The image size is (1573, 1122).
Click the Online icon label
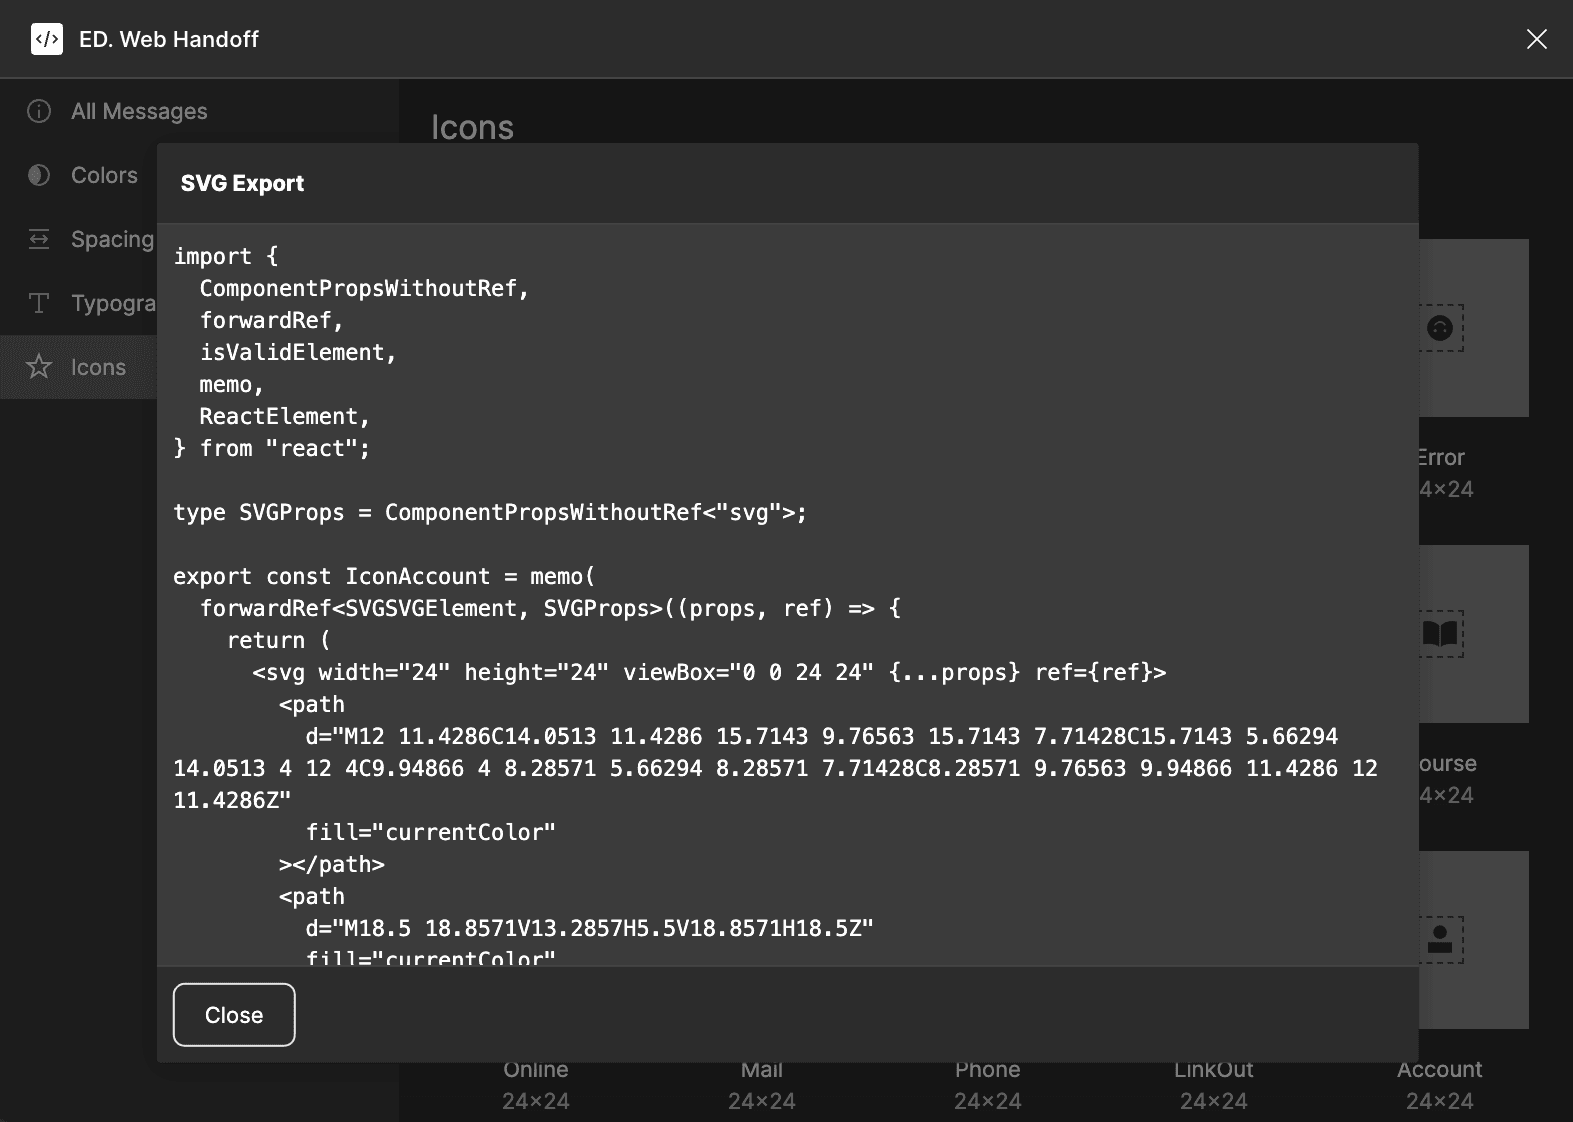coord(535,1070)
